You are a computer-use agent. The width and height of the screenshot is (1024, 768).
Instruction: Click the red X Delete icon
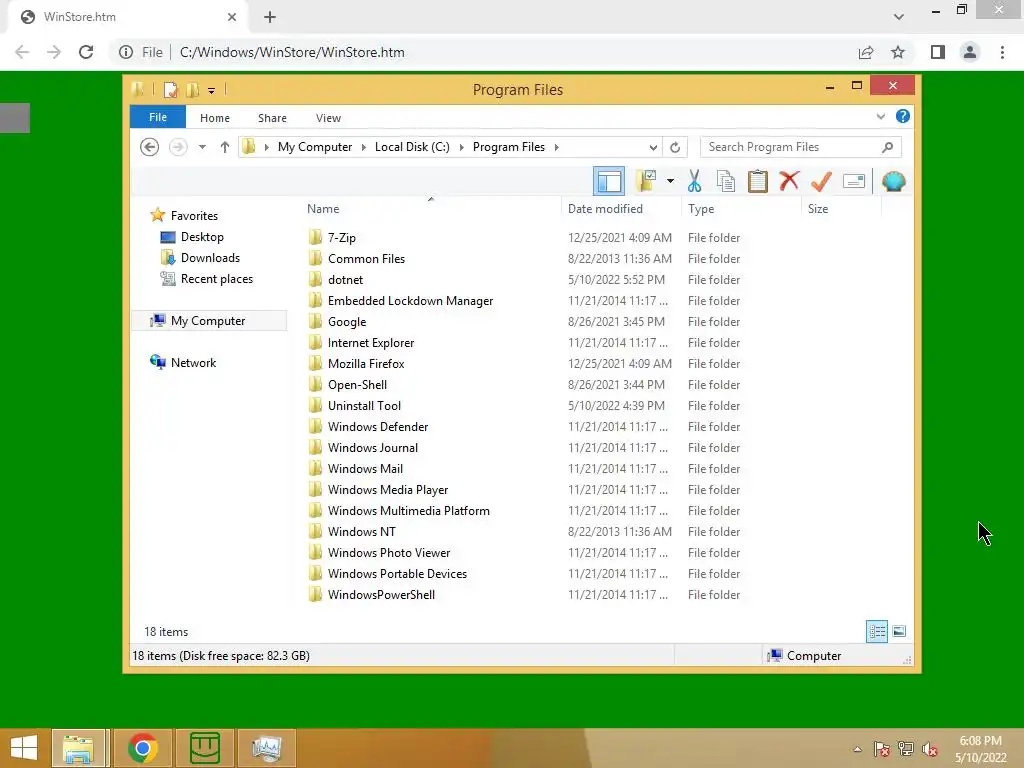tap(789, 180)
